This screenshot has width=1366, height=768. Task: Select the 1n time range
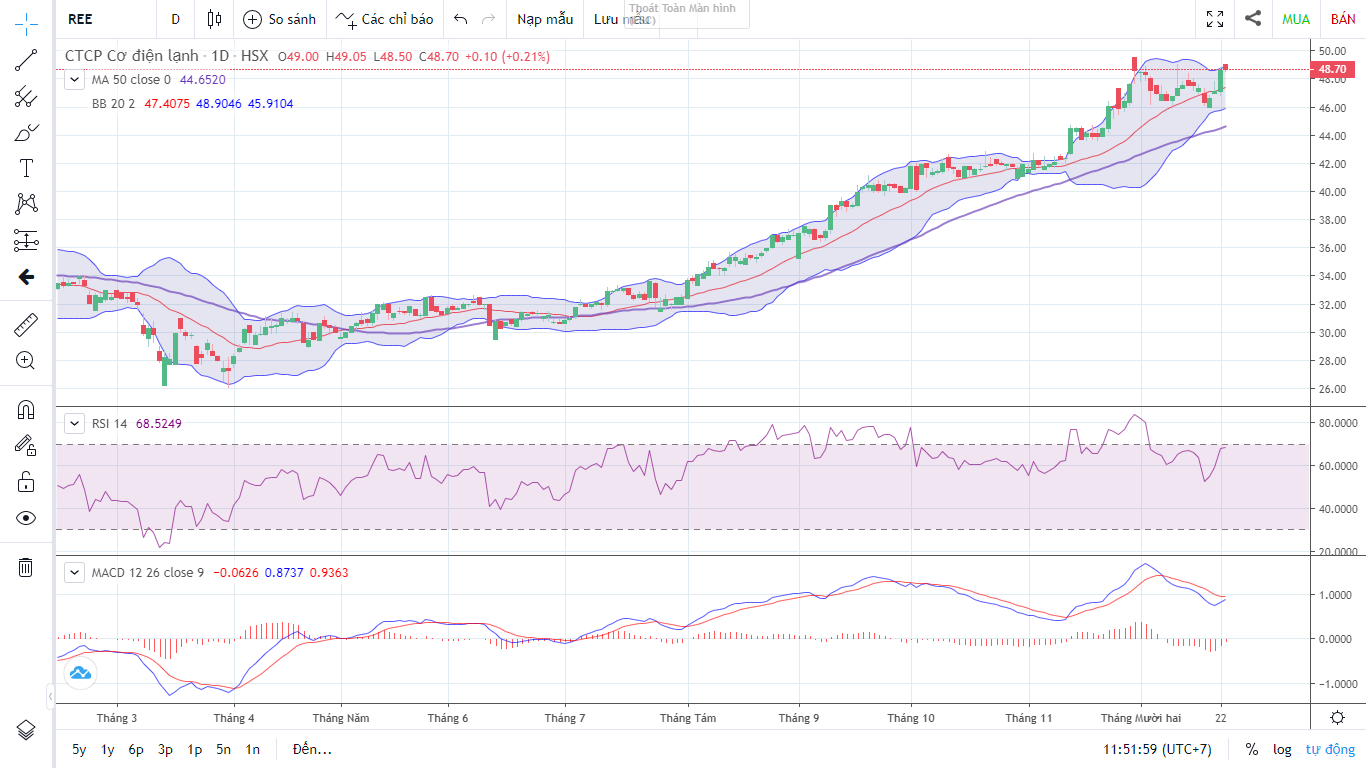(252, 749)
